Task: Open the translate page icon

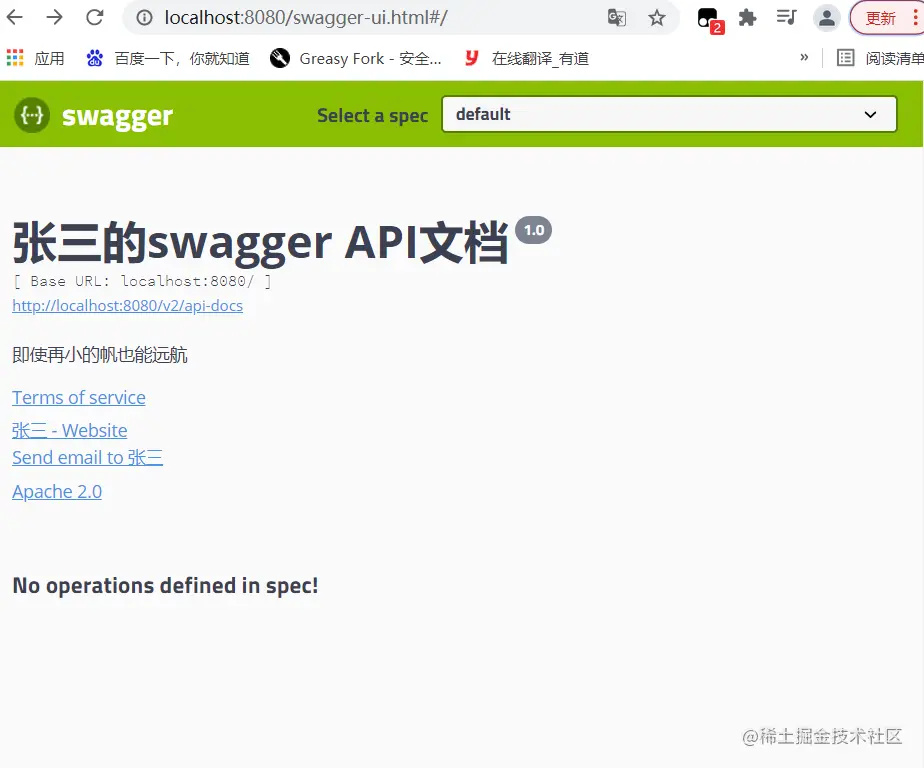Action: (x=617, y=18)
